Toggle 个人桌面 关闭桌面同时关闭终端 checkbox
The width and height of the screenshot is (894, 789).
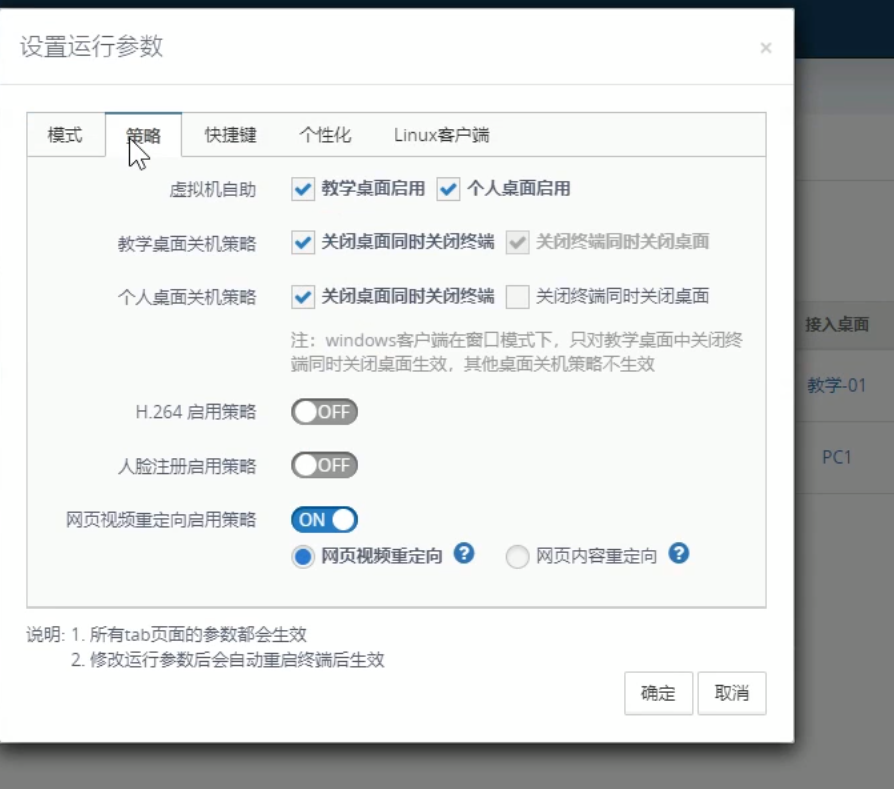tap(304, 296)
